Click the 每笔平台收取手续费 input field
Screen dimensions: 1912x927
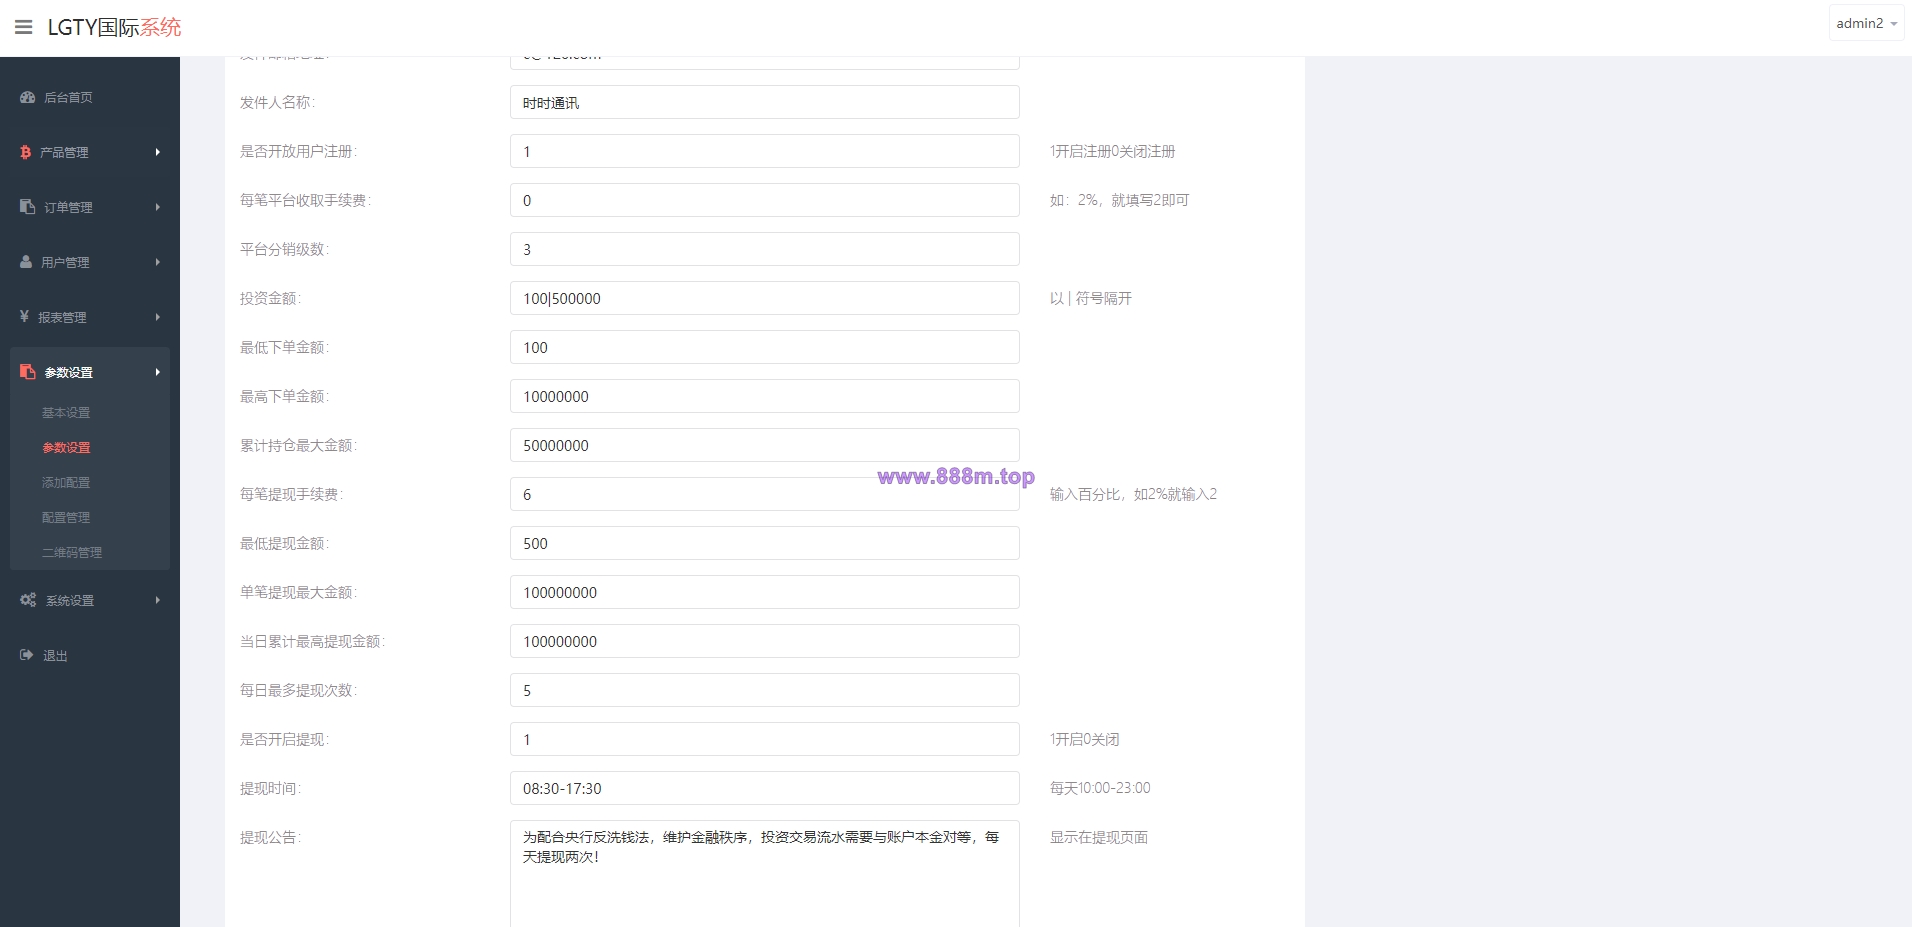point(765,200)
